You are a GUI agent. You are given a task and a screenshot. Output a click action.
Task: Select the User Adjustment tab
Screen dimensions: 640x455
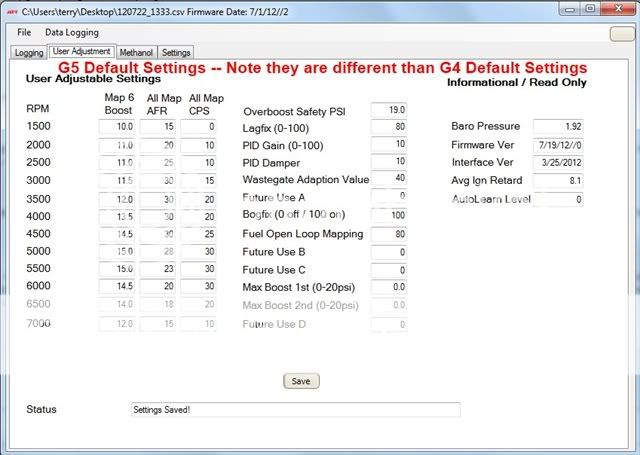80,51
